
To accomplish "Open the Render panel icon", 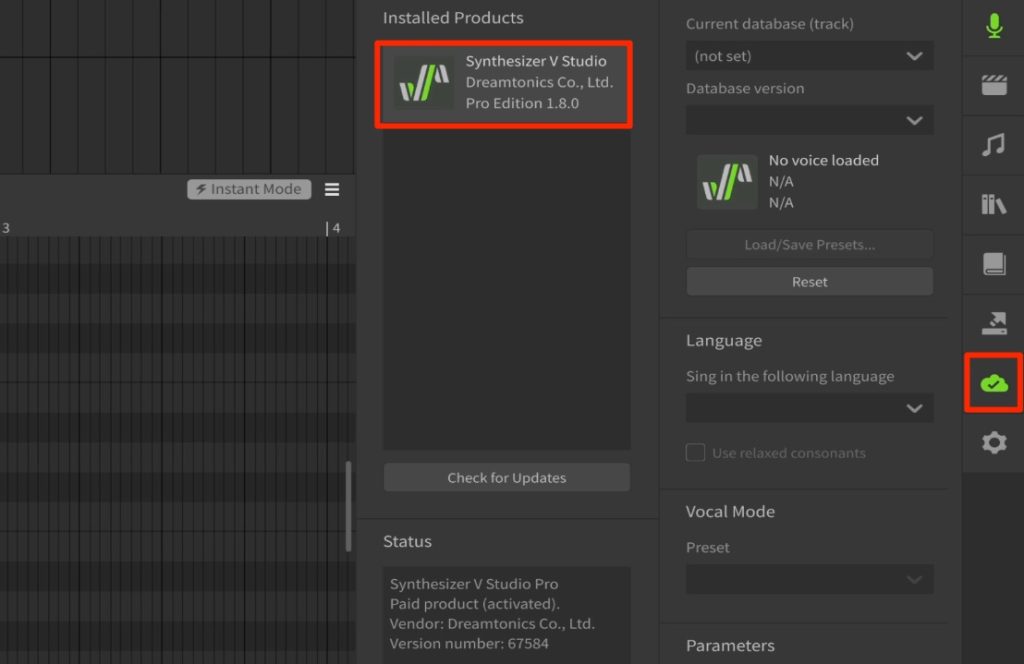I will [993, 322].
